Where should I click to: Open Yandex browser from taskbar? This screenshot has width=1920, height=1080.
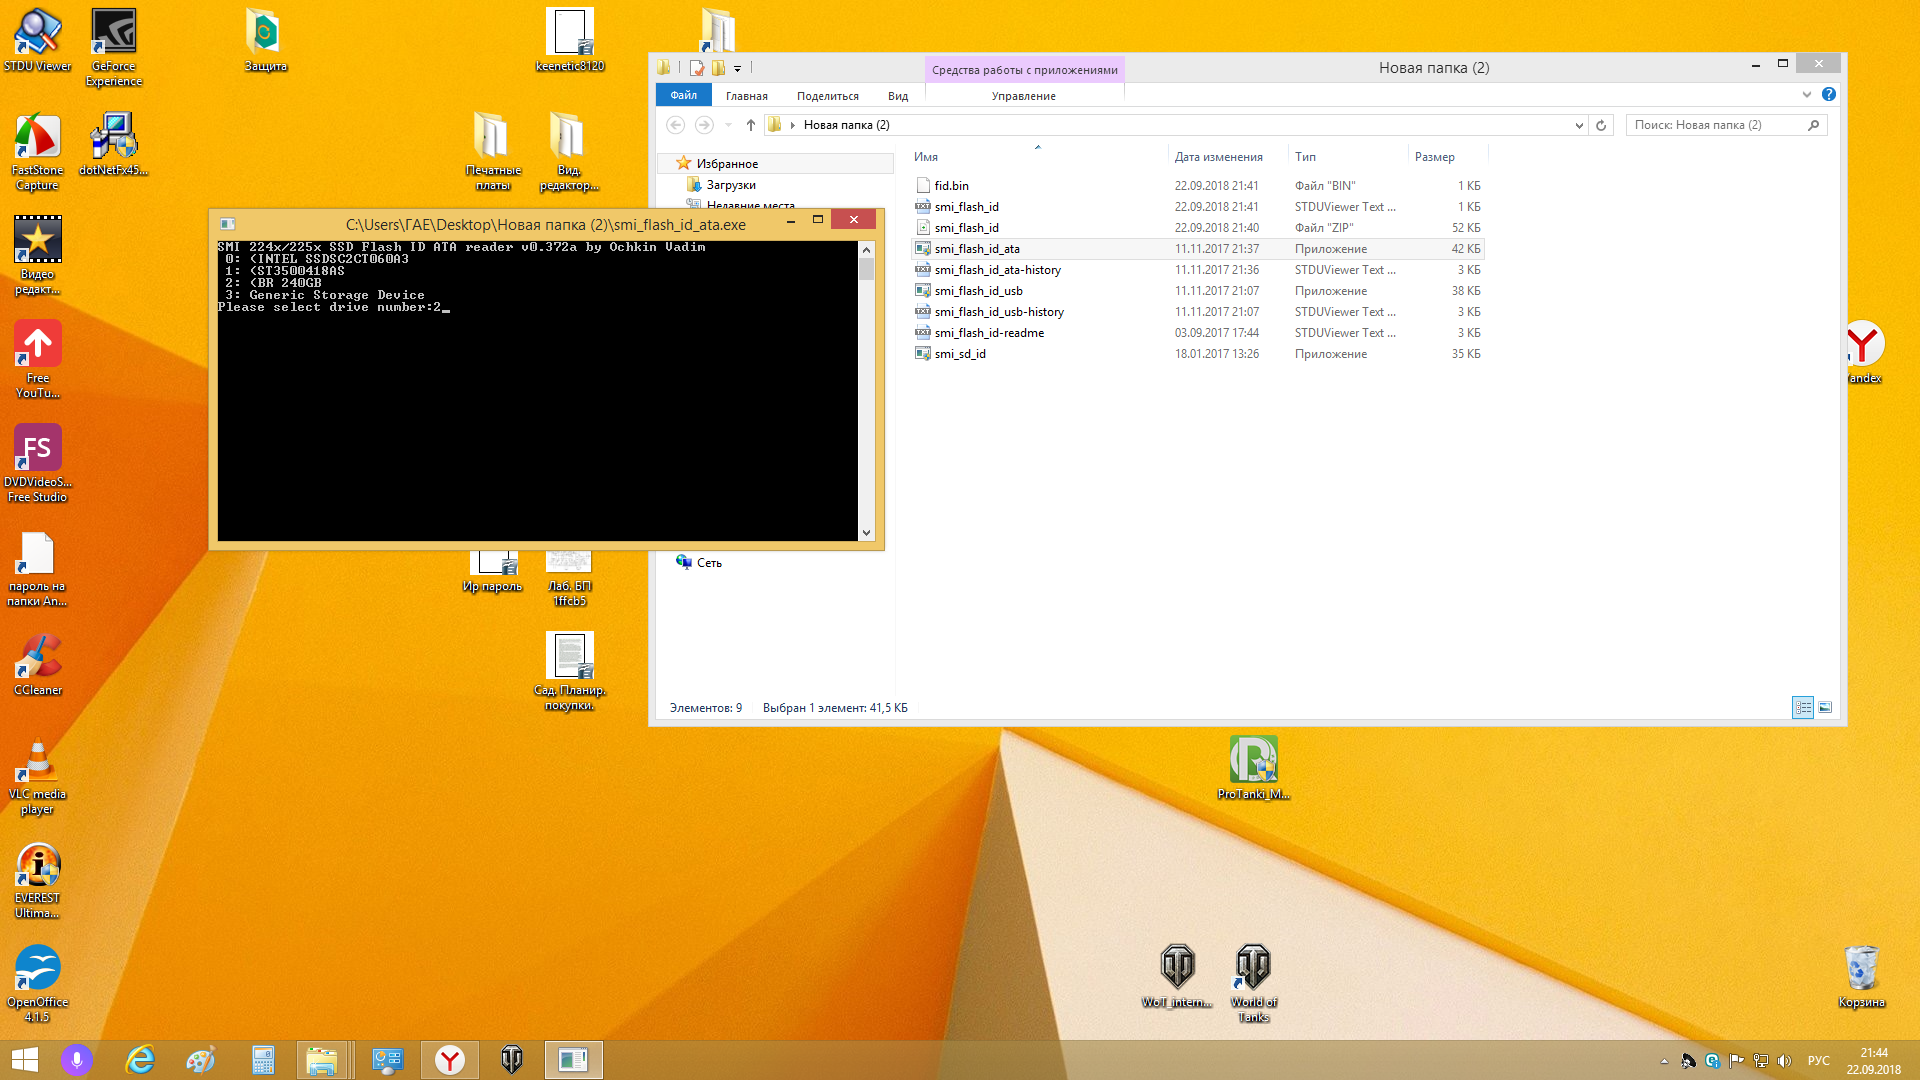449,1060
